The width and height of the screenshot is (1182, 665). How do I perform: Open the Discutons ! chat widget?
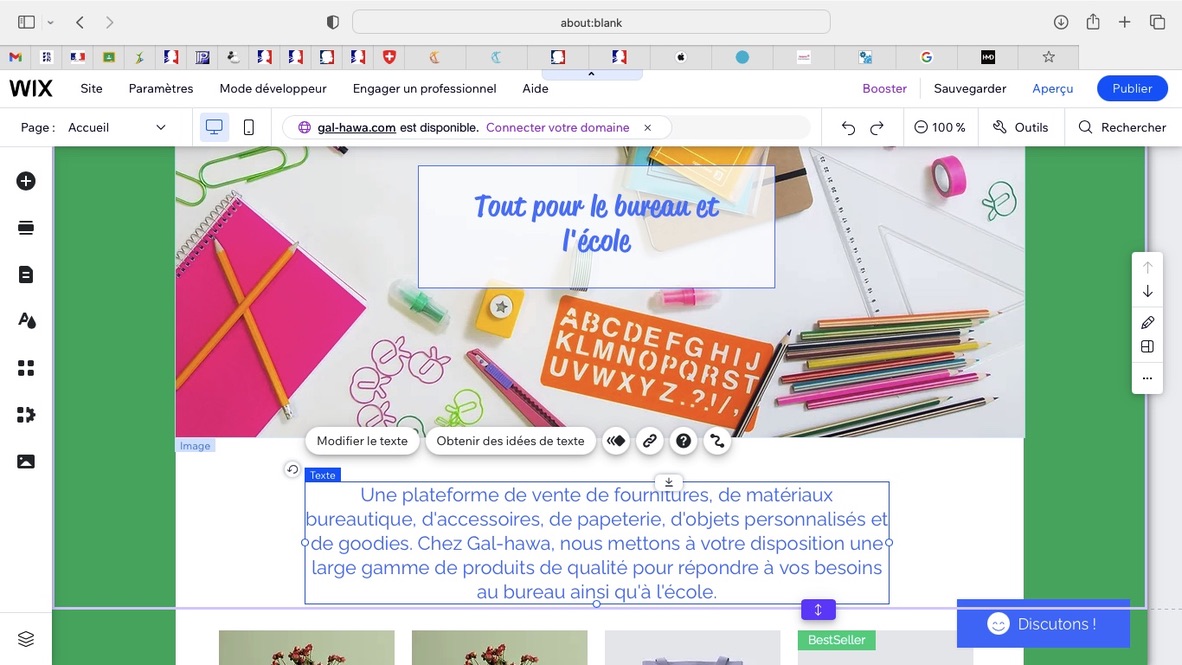[1043, 624]
